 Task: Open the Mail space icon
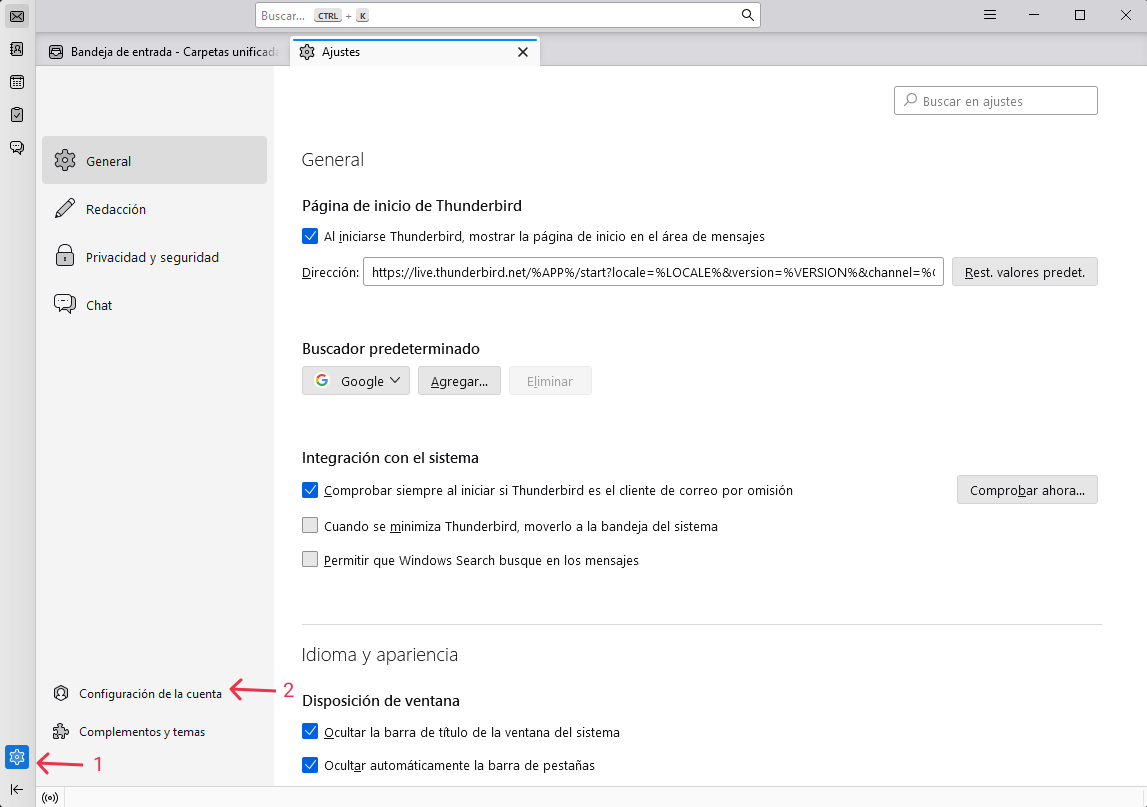pos(17,16)
